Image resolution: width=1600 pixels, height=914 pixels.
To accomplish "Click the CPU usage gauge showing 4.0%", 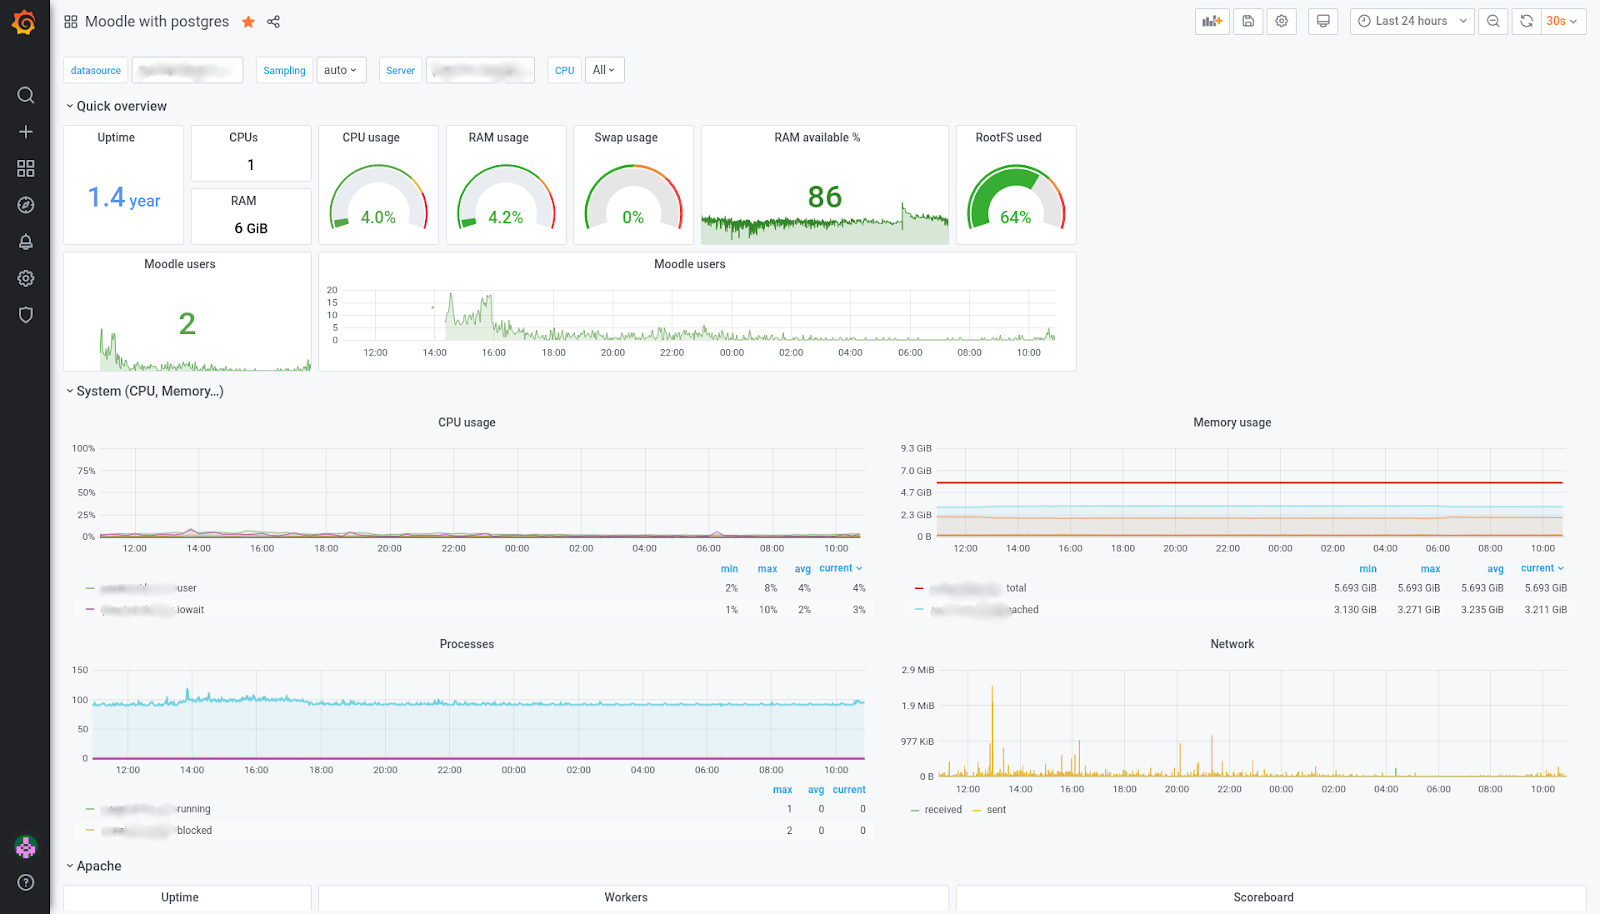I will click(x=378, y=198).
